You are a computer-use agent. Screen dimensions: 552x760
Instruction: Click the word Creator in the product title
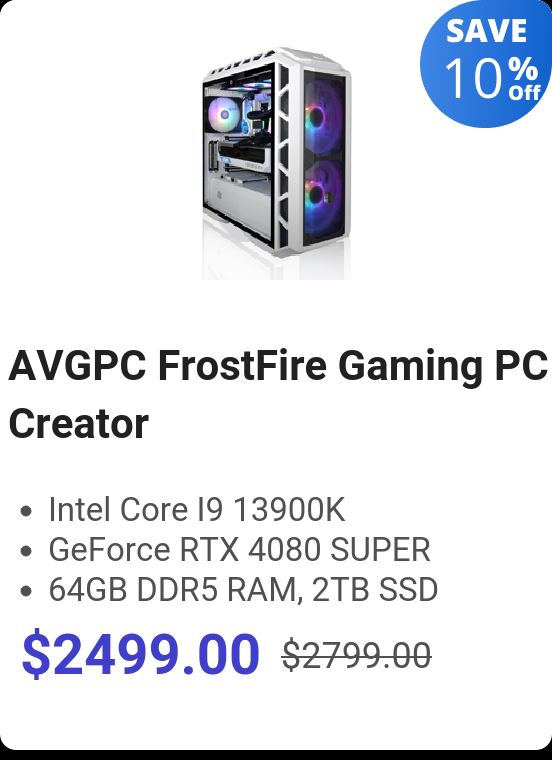(79, 424)
